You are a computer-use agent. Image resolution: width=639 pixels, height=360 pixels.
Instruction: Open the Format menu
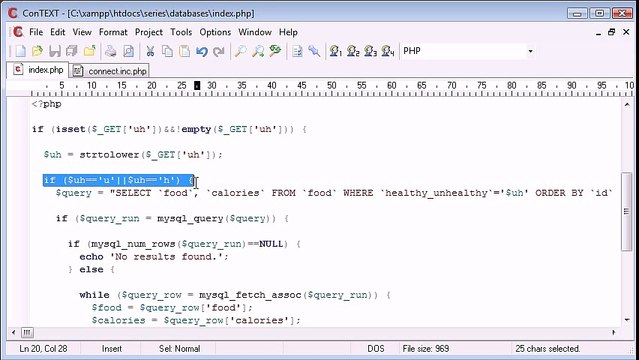113,32
